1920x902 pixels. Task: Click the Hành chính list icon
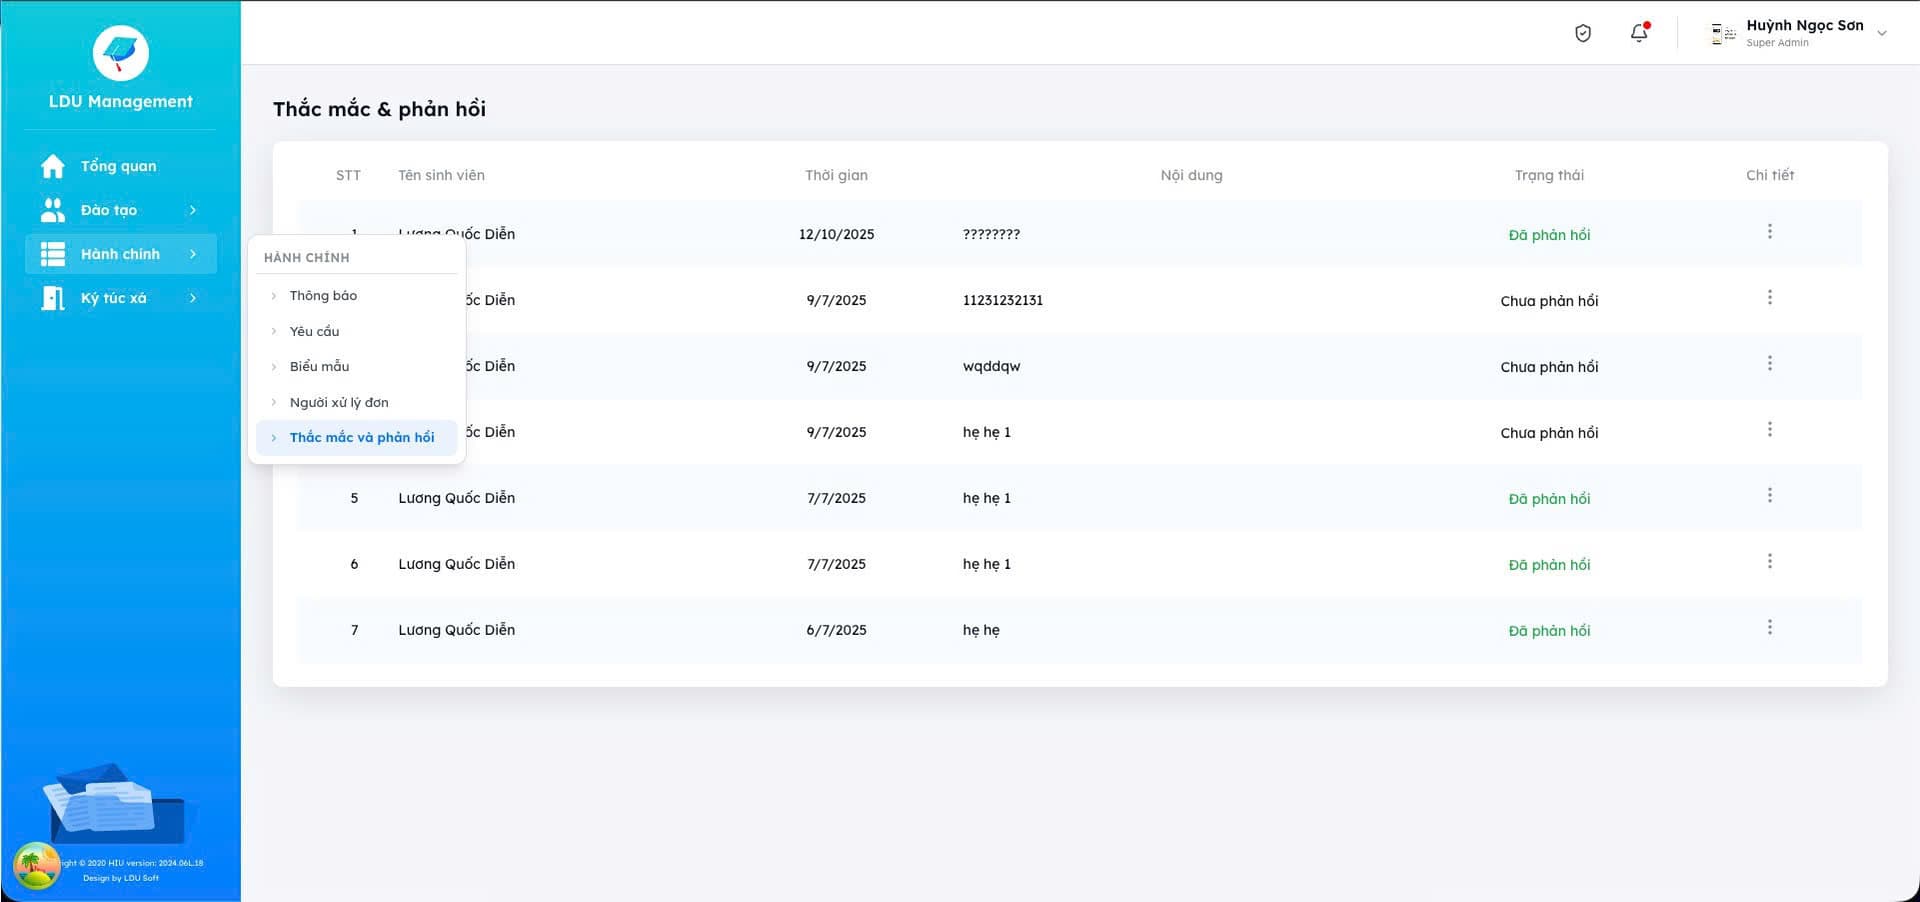(x=53, y=254)
